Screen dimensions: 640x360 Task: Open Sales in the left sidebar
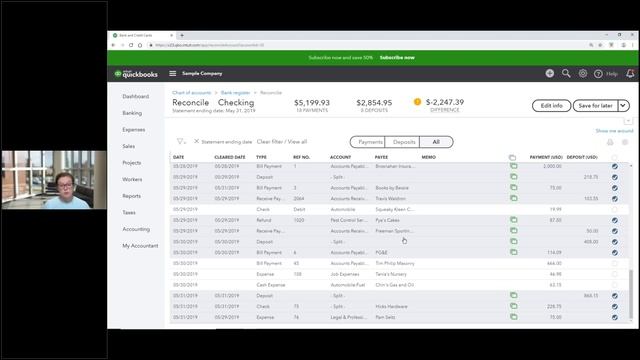tap(129, 146)
